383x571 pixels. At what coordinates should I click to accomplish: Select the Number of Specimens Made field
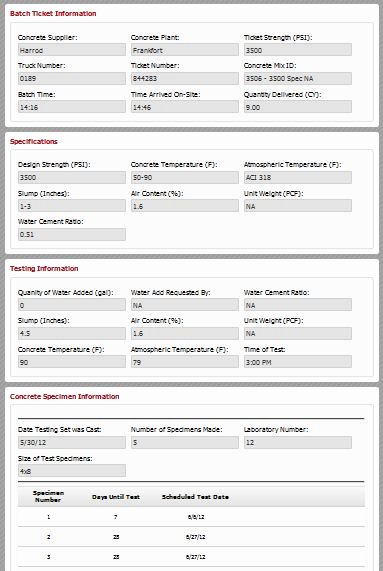(x=185, y=442)
